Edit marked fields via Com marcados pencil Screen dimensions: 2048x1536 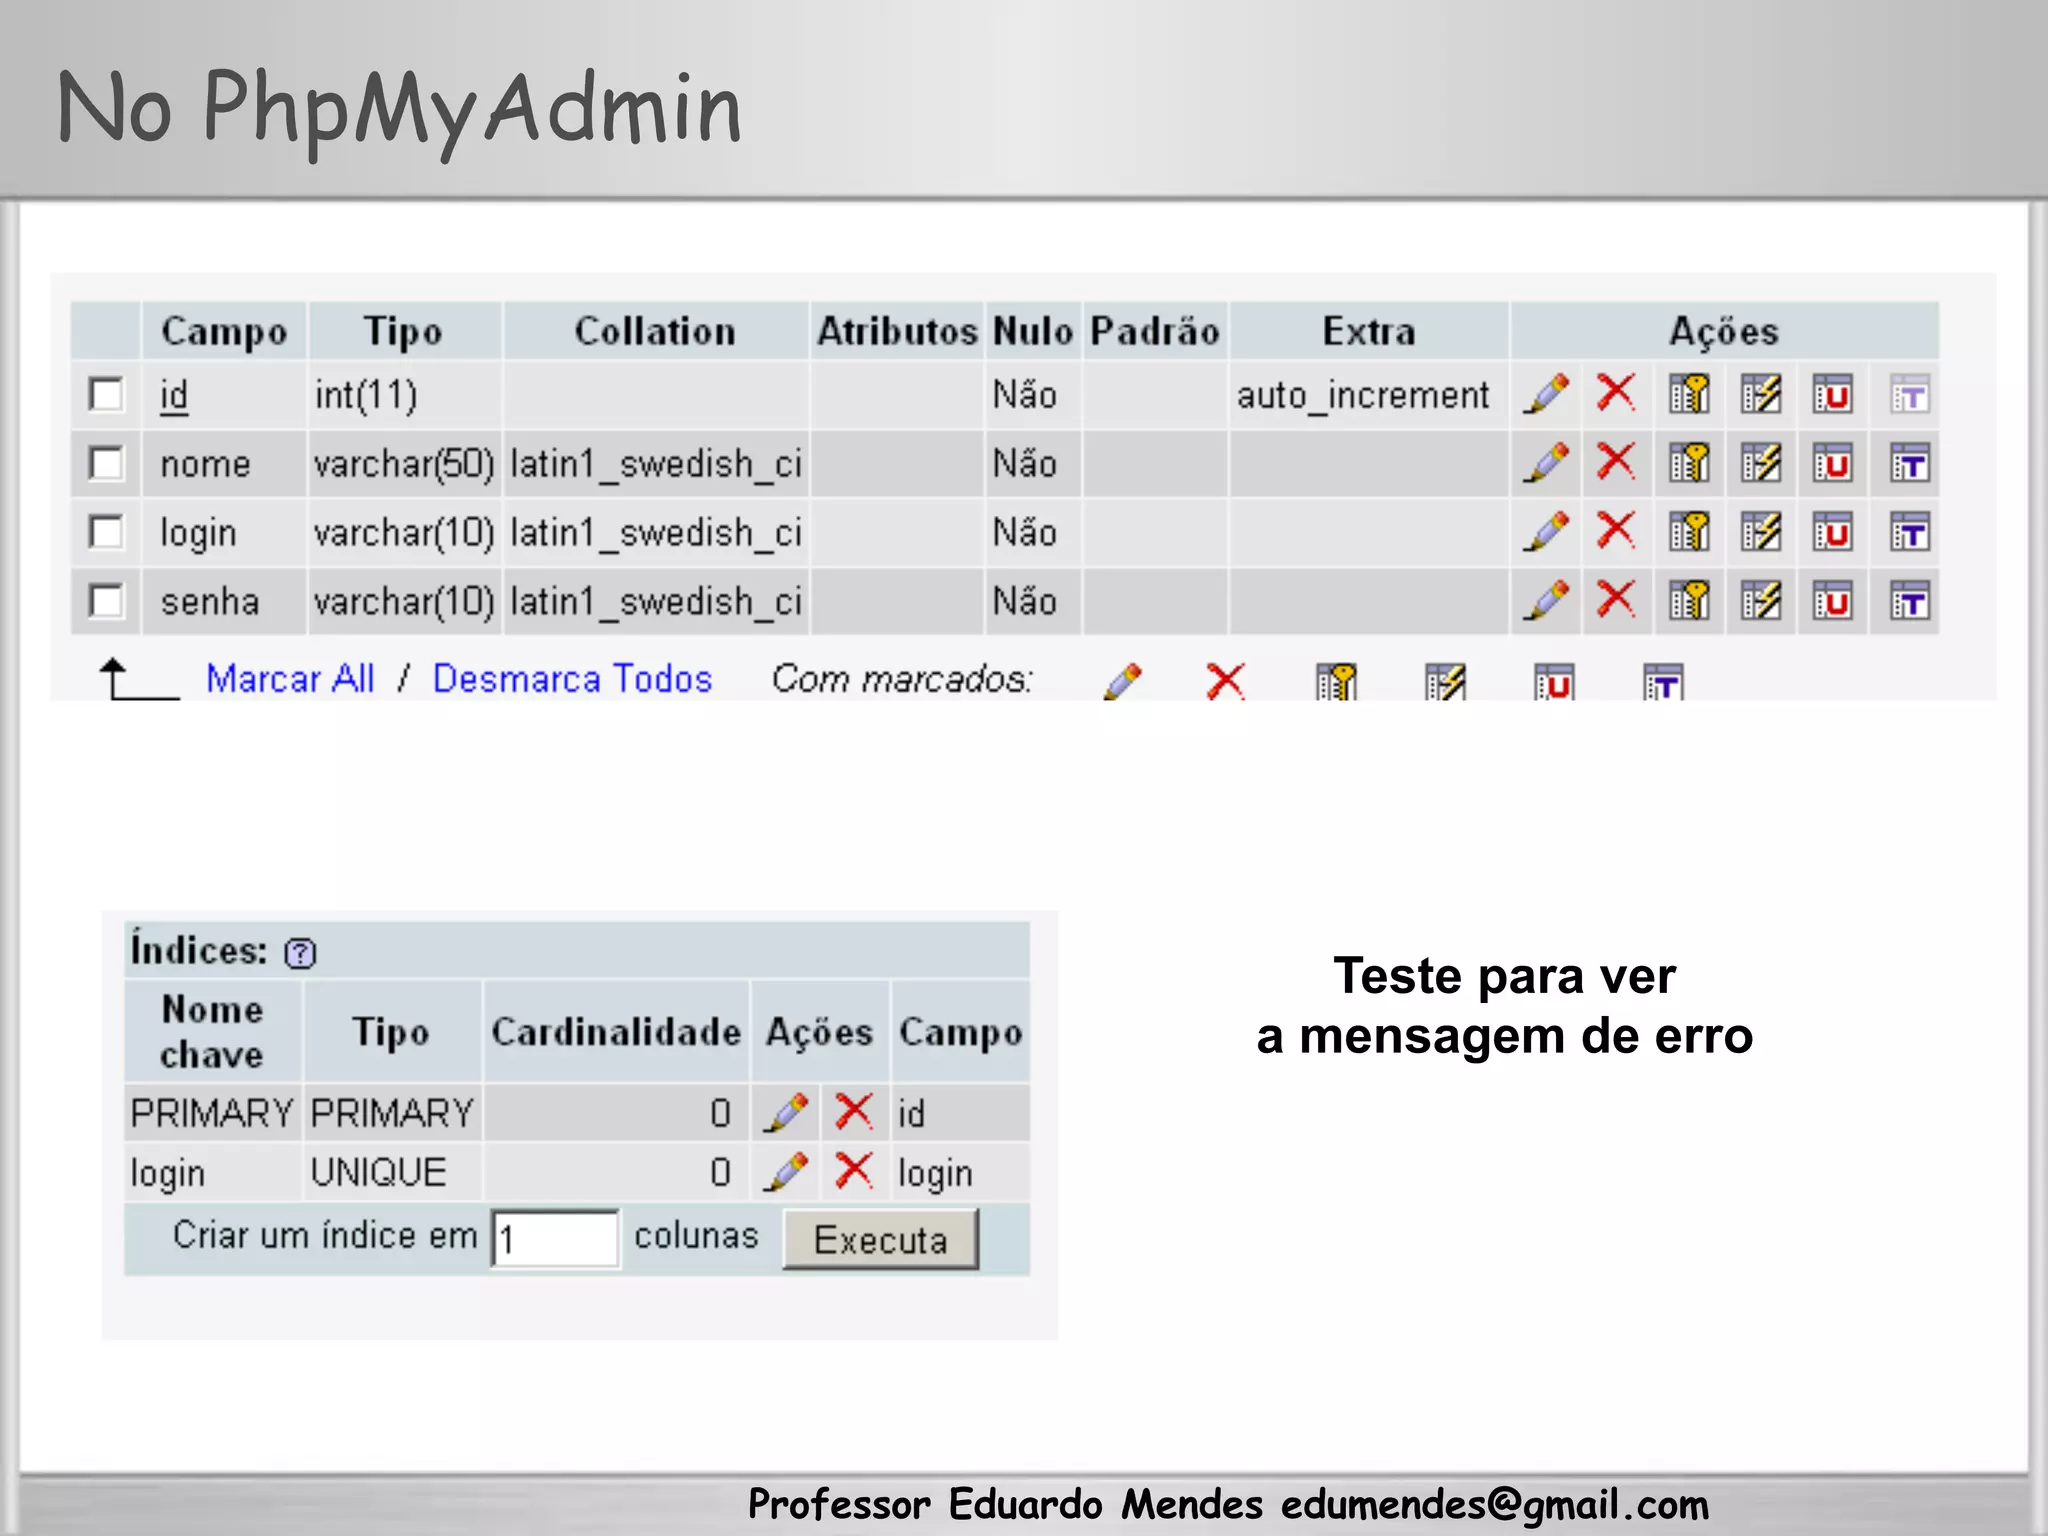[x=1122, y=681]
